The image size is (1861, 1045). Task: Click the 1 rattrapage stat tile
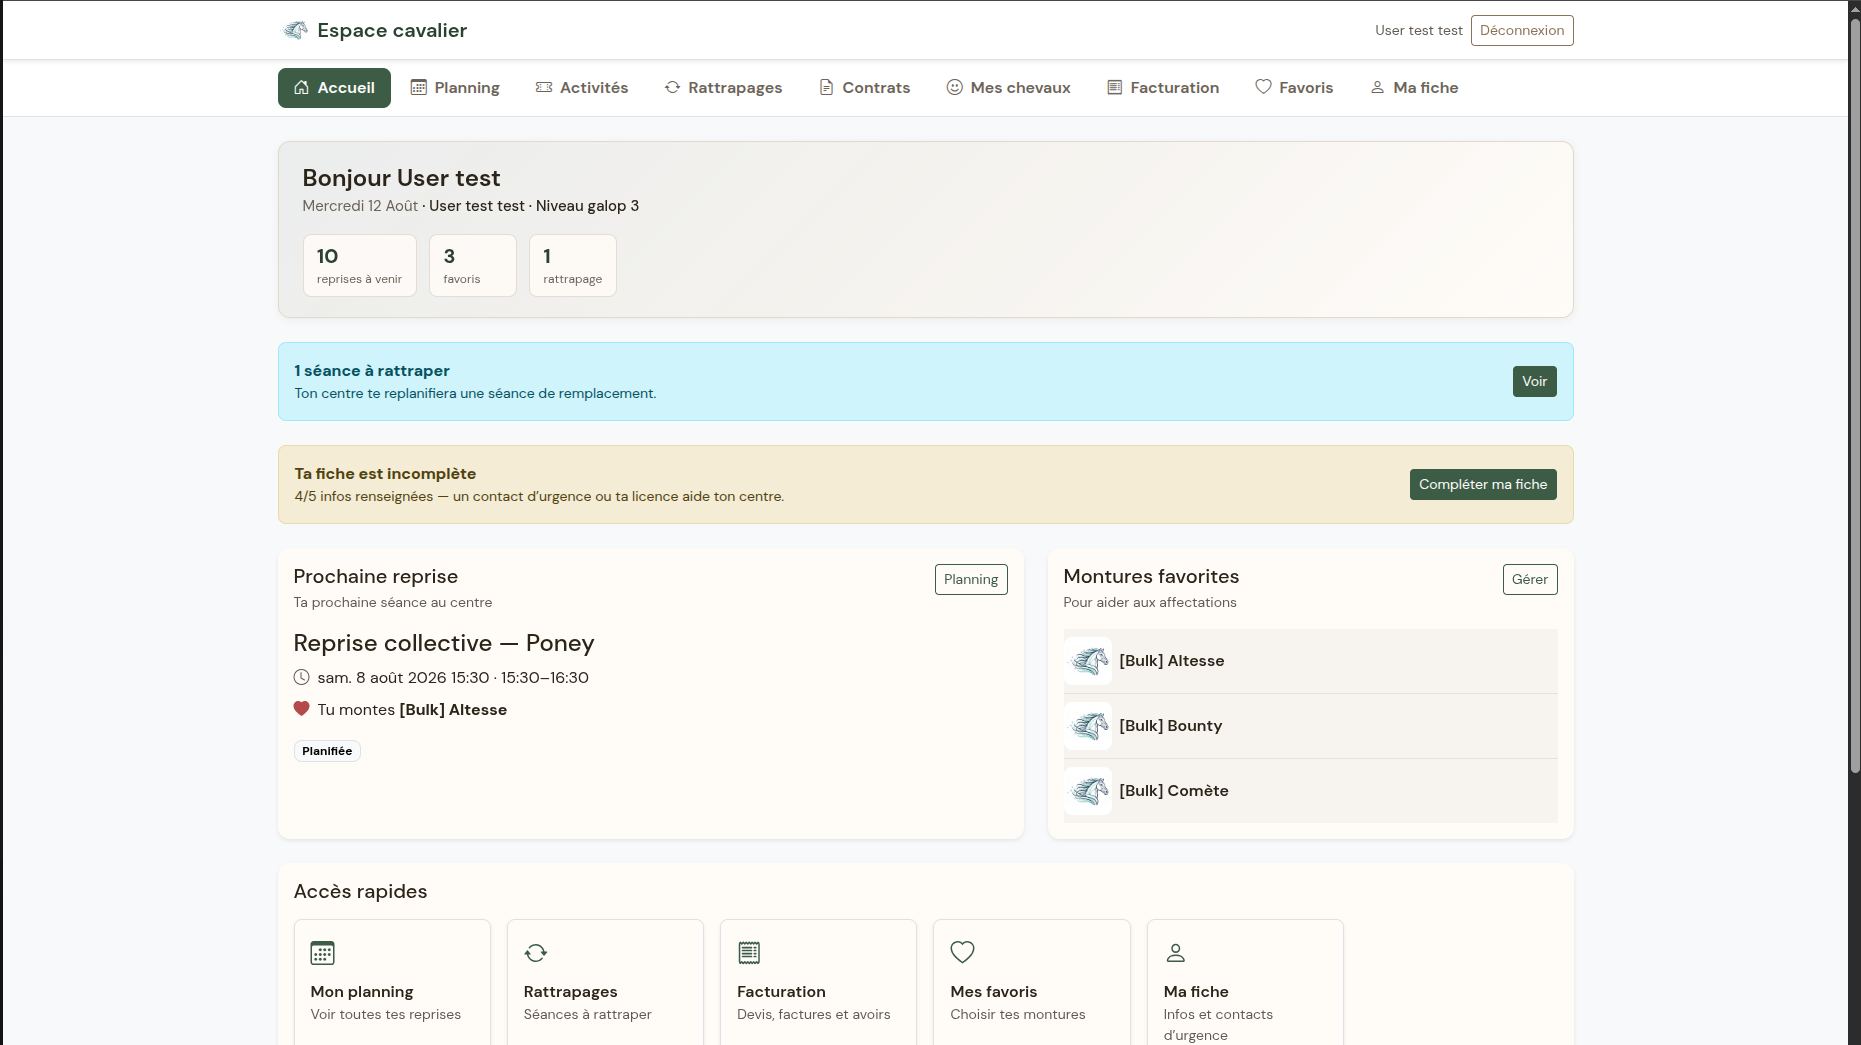[x=573, y=265]
